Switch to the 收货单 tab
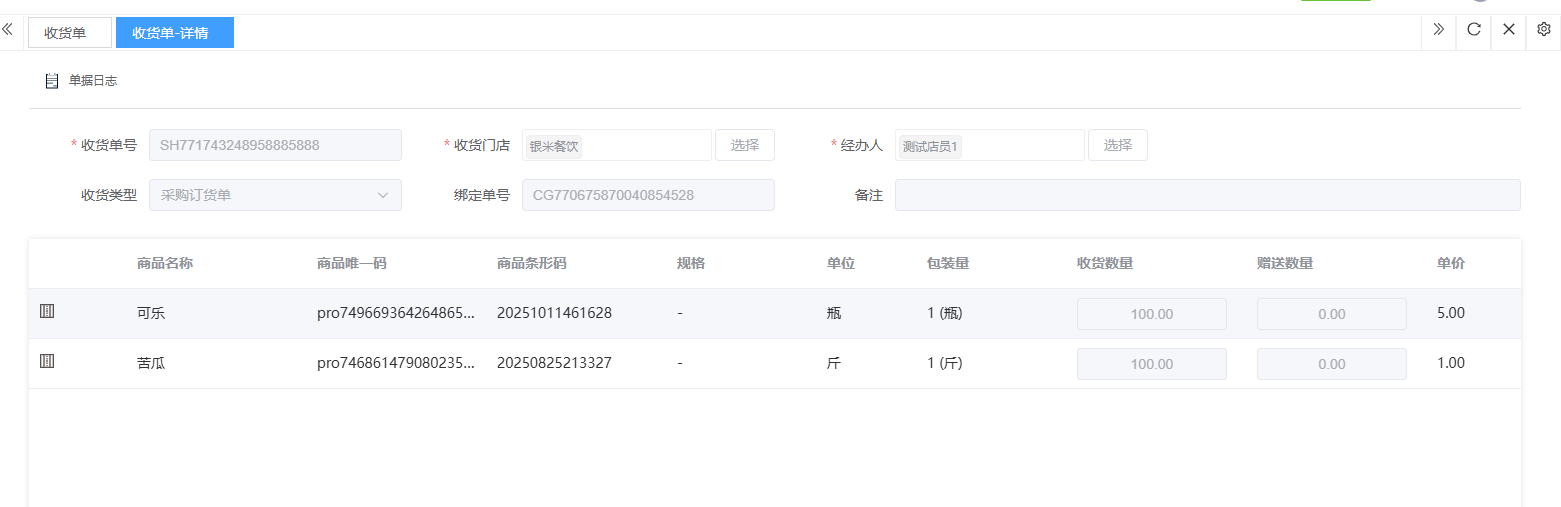The image size is (1561, 507). (65, 33)
